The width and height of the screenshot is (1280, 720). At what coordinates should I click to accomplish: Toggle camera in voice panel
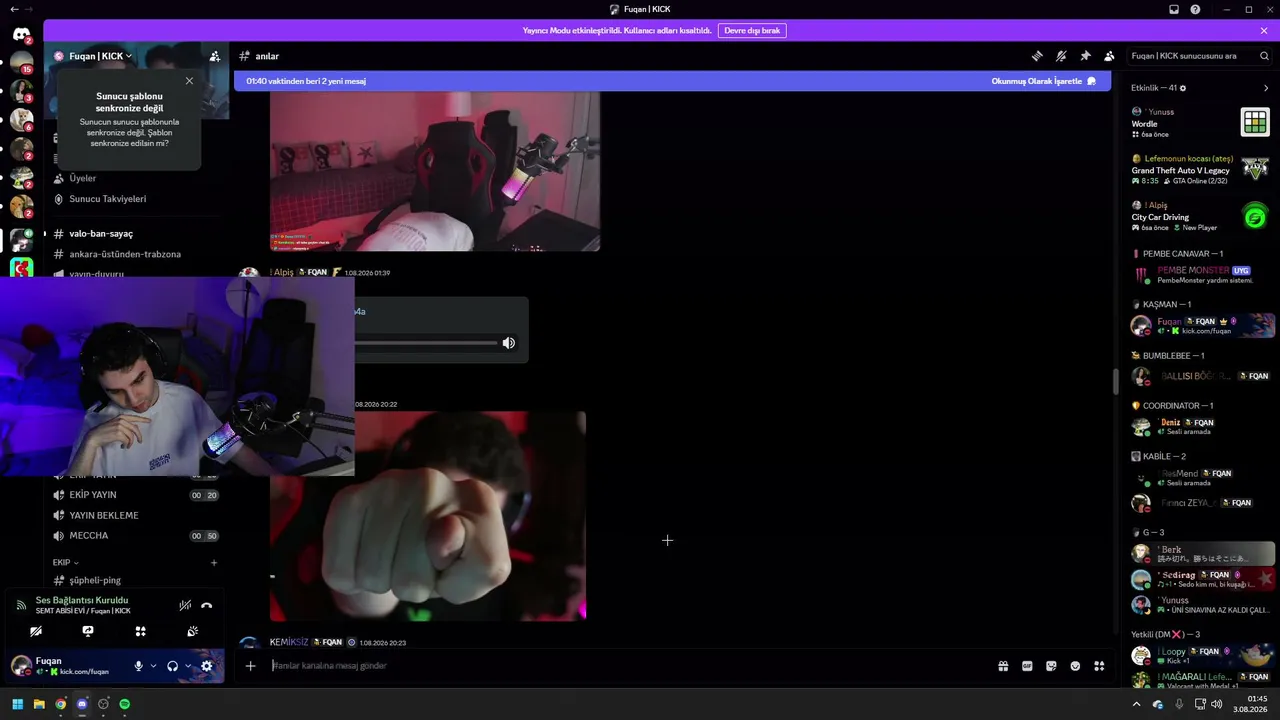(x=36, y=631)
